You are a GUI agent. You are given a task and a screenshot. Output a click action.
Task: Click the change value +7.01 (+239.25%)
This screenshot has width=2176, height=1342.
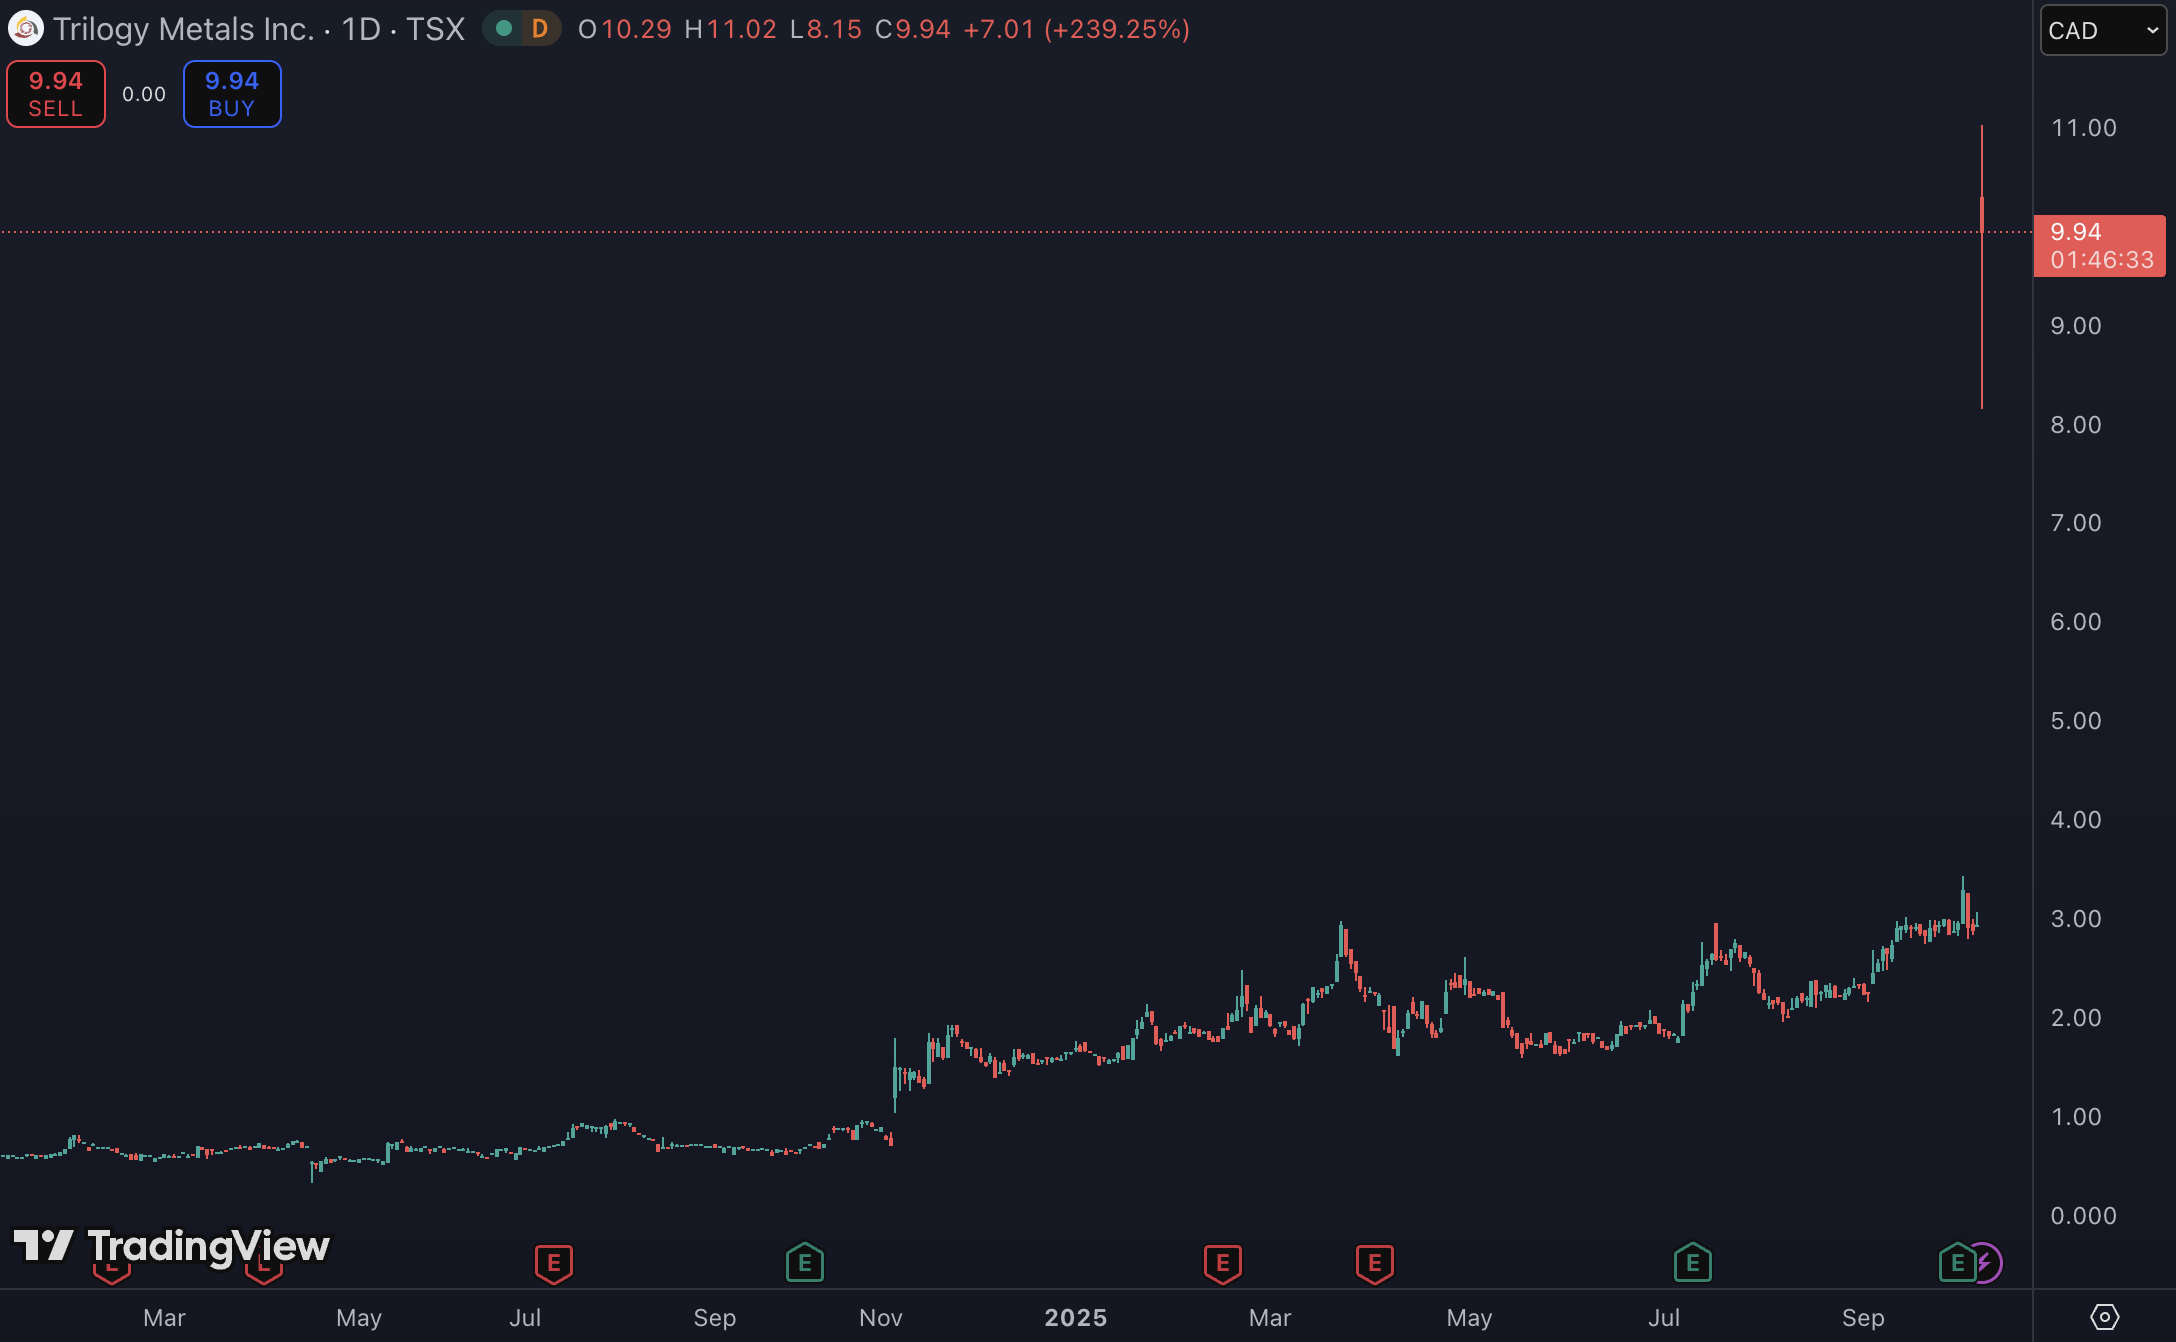[x=1077, y=29]
